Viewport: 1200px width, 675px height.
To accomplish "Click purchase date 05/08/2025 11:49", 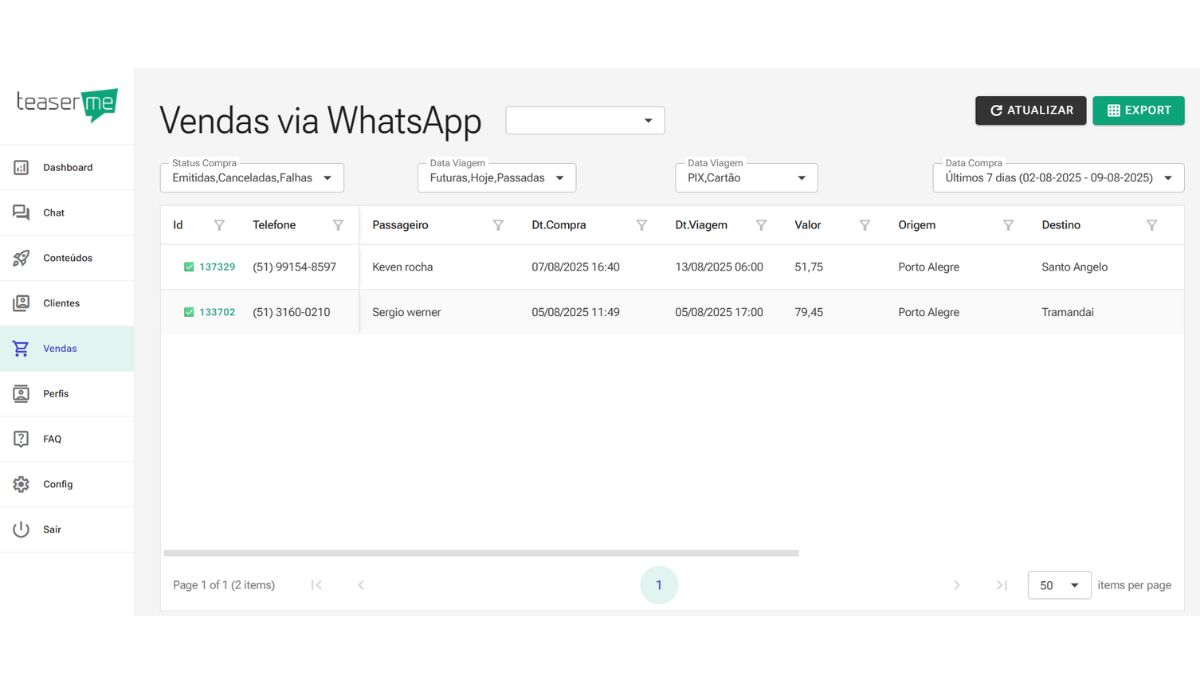I will [x=575, y=312].
